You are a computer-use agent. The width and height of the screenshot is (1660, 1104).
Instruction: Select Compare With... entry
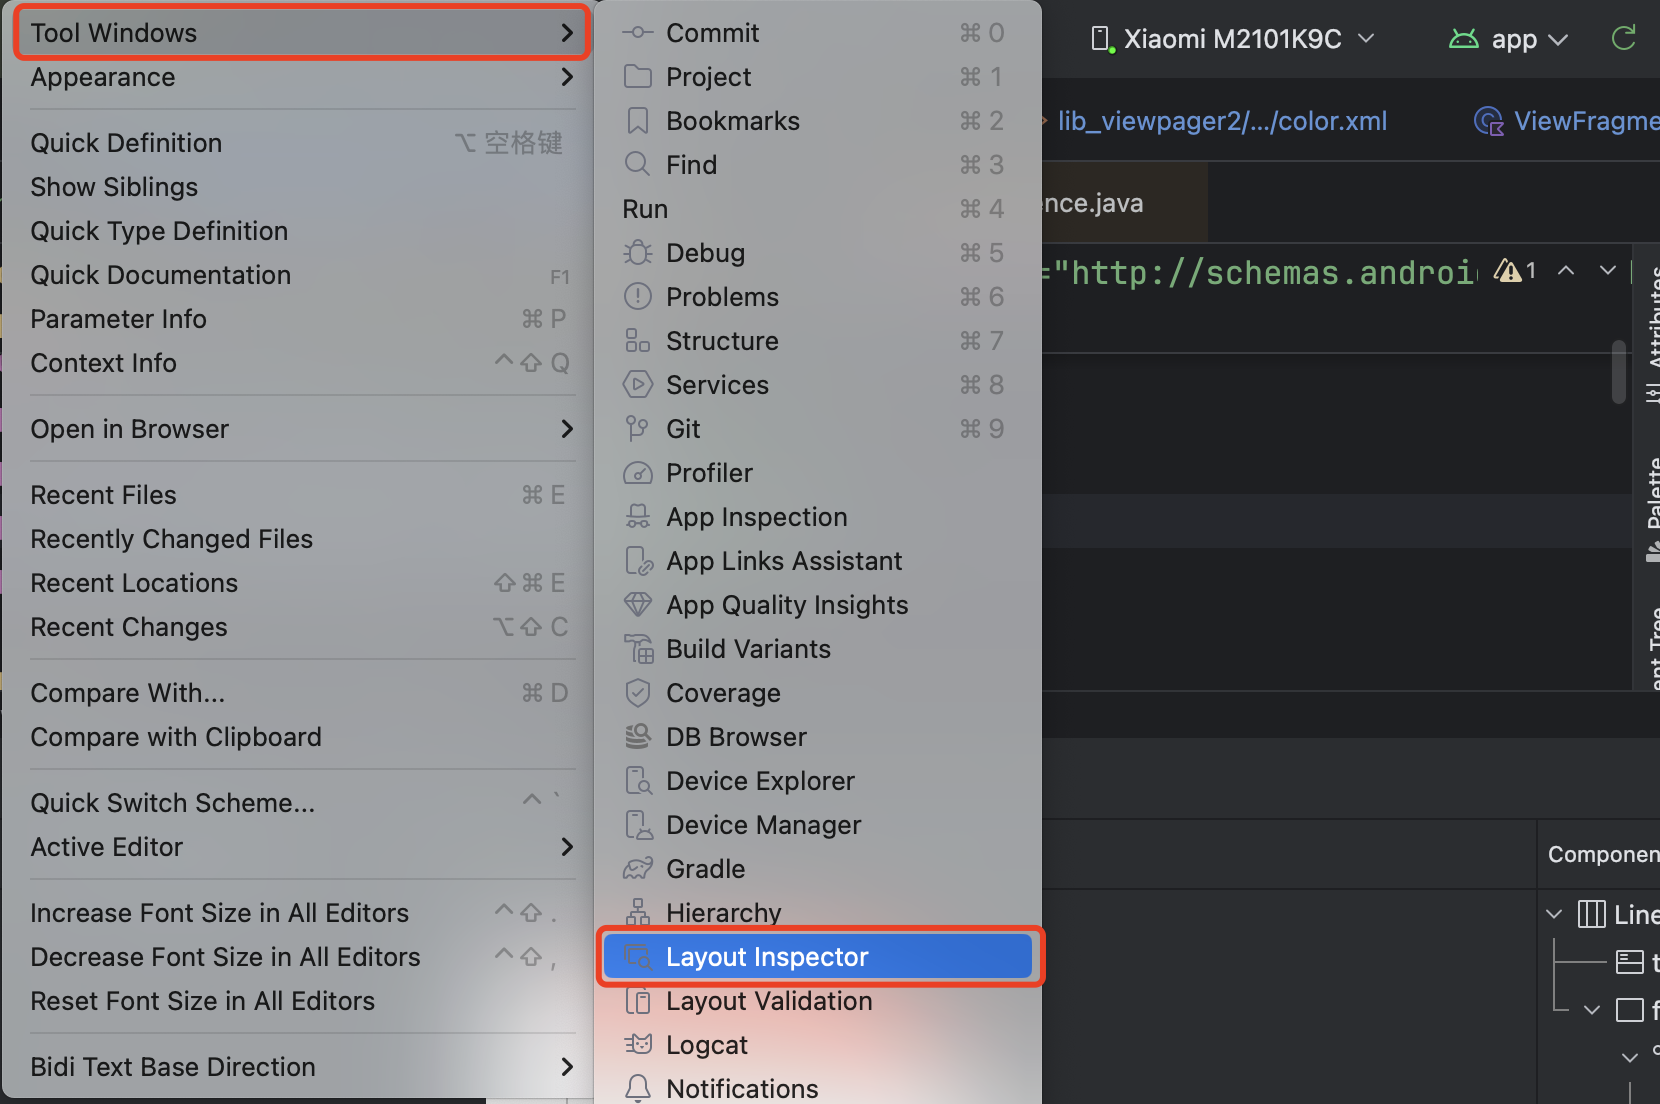pyautogui.click(x=301, y=693)
